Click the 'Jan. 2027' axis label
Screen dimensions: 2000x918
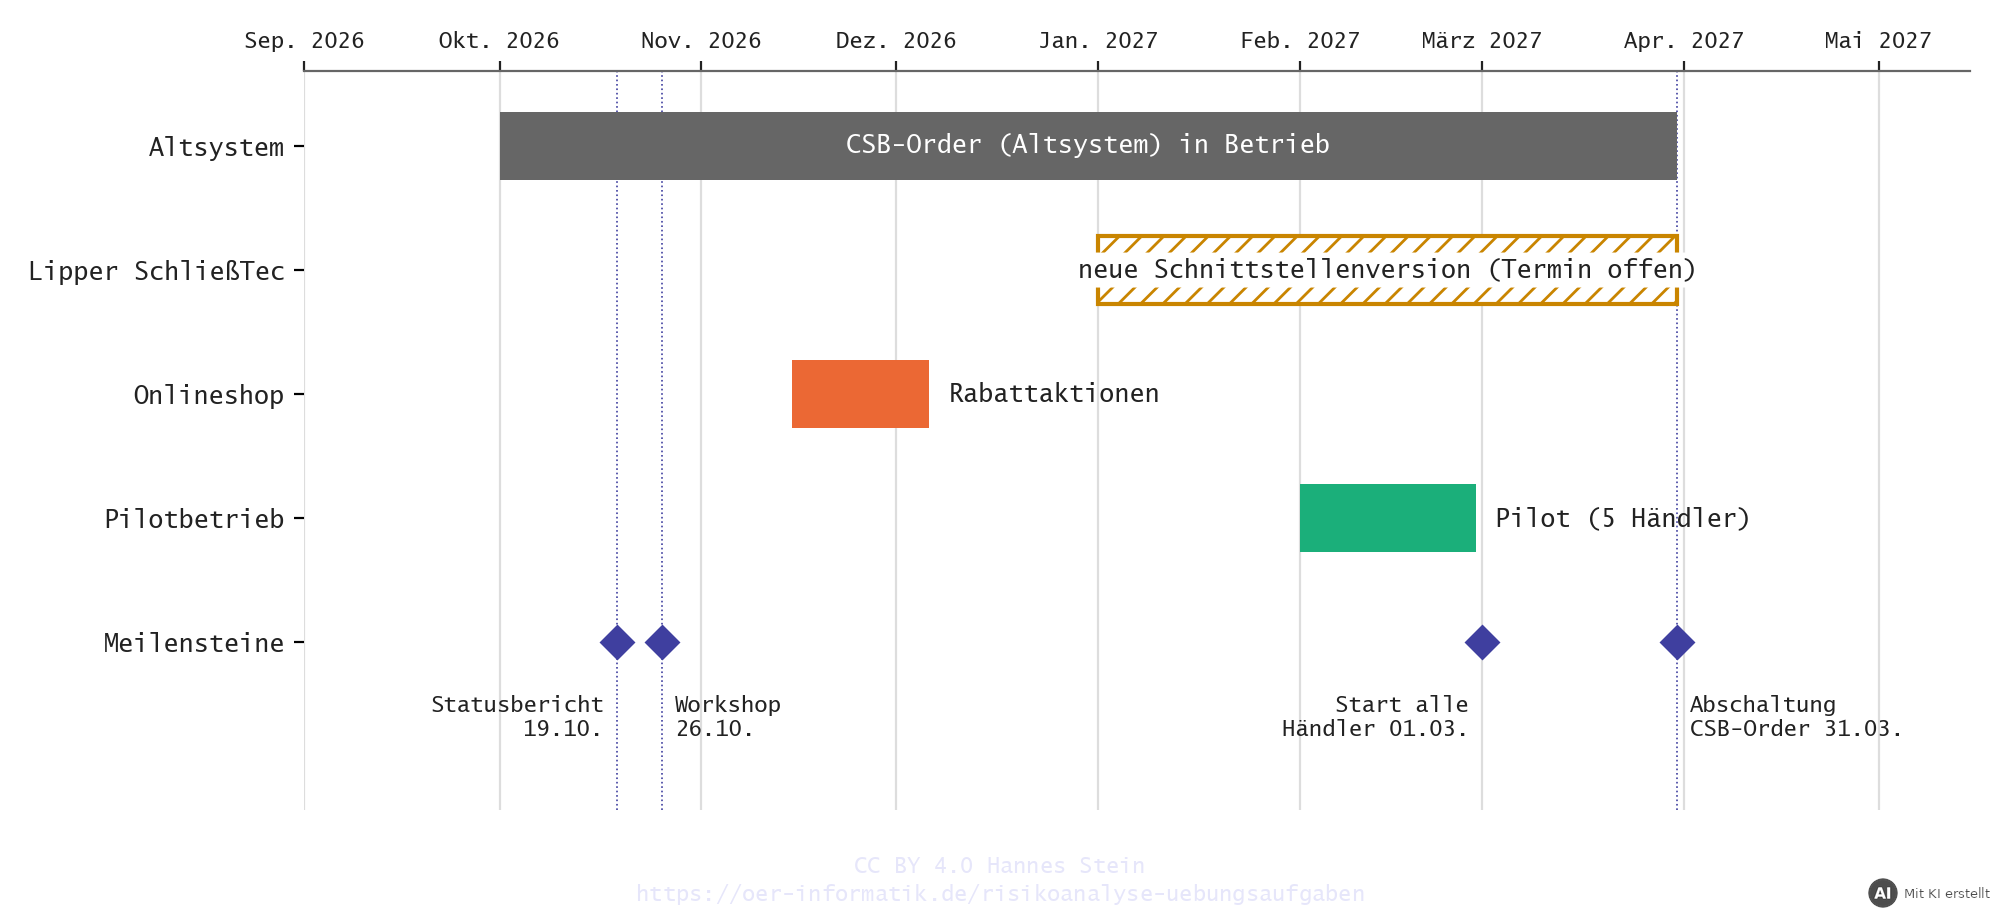click(1098, 41)
